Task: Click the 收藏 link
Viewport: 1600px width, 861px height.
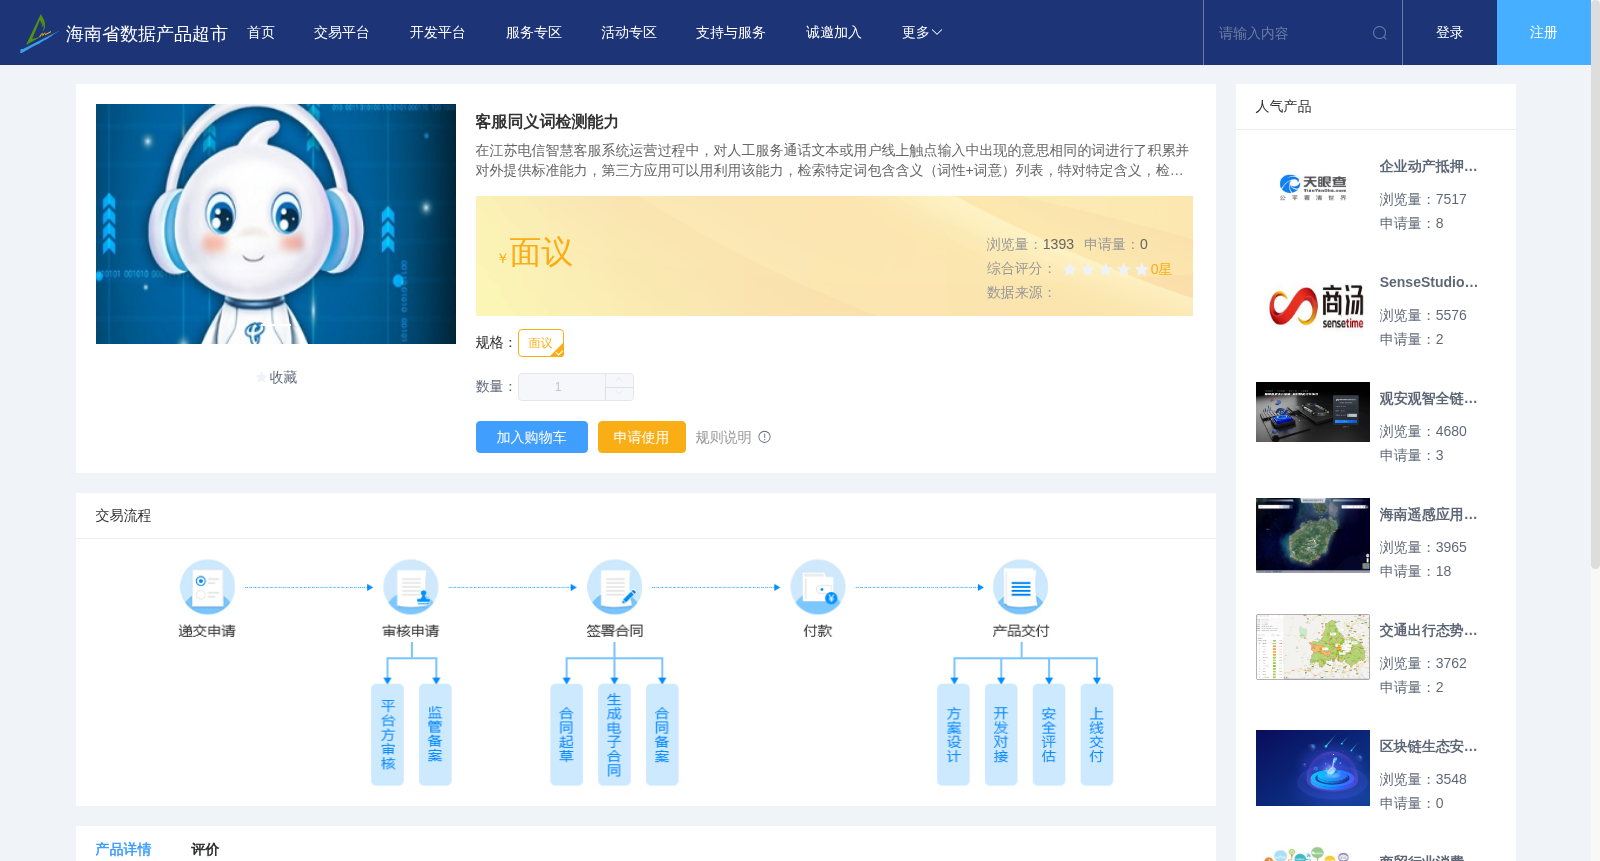Action: pos(283,378)
